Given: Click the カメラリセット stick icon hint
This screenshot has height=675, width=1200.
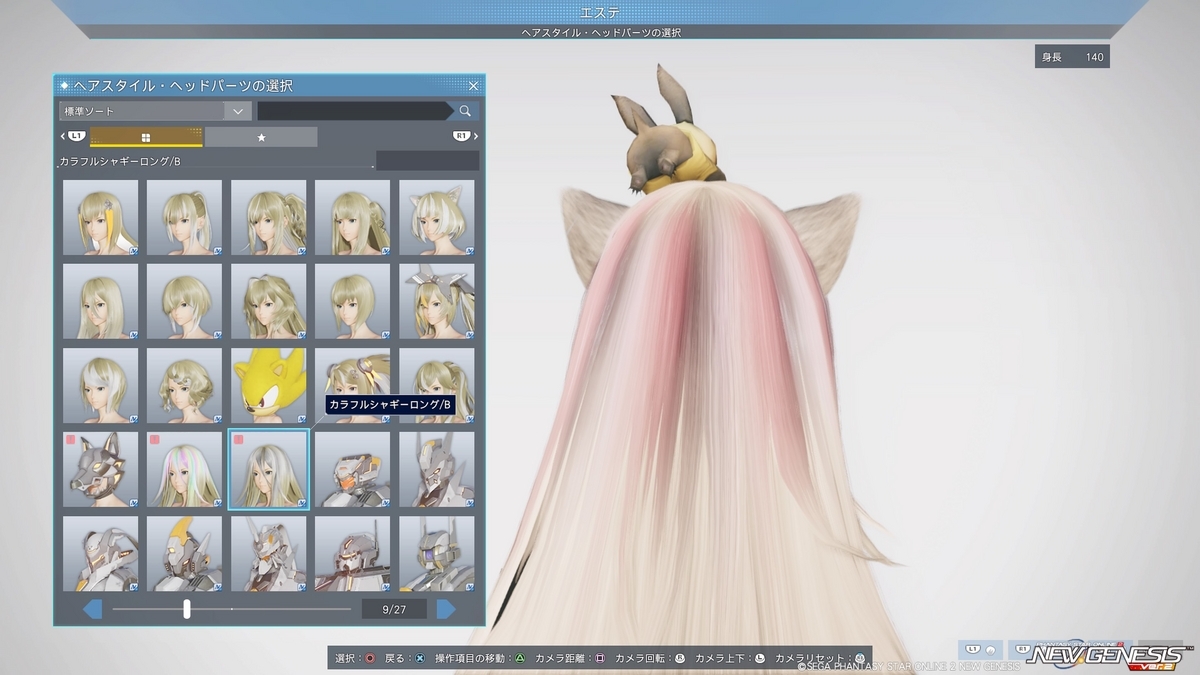Looking at the screenshot, I should [821, 658].
